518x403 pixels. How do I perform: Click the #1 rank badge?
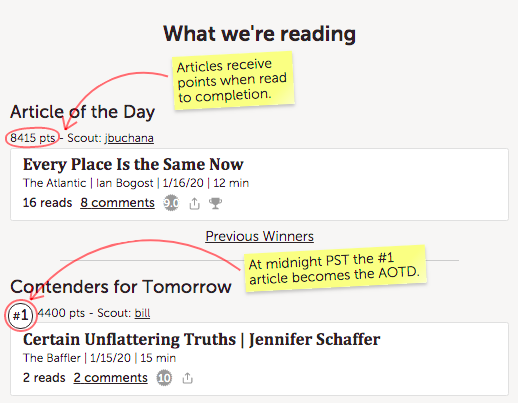[21, 315]
